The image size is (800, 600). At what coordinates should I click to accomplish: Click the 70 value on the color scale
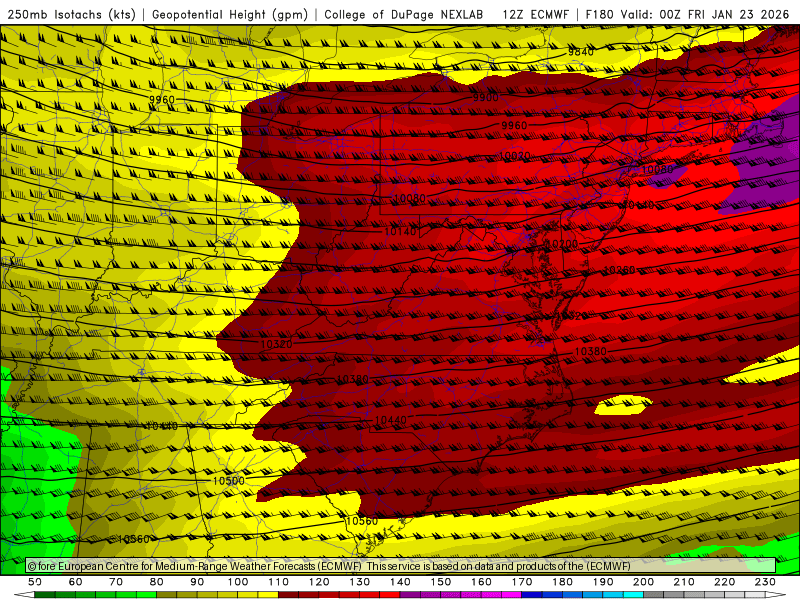pyautogui.click(x=116, y=582)
